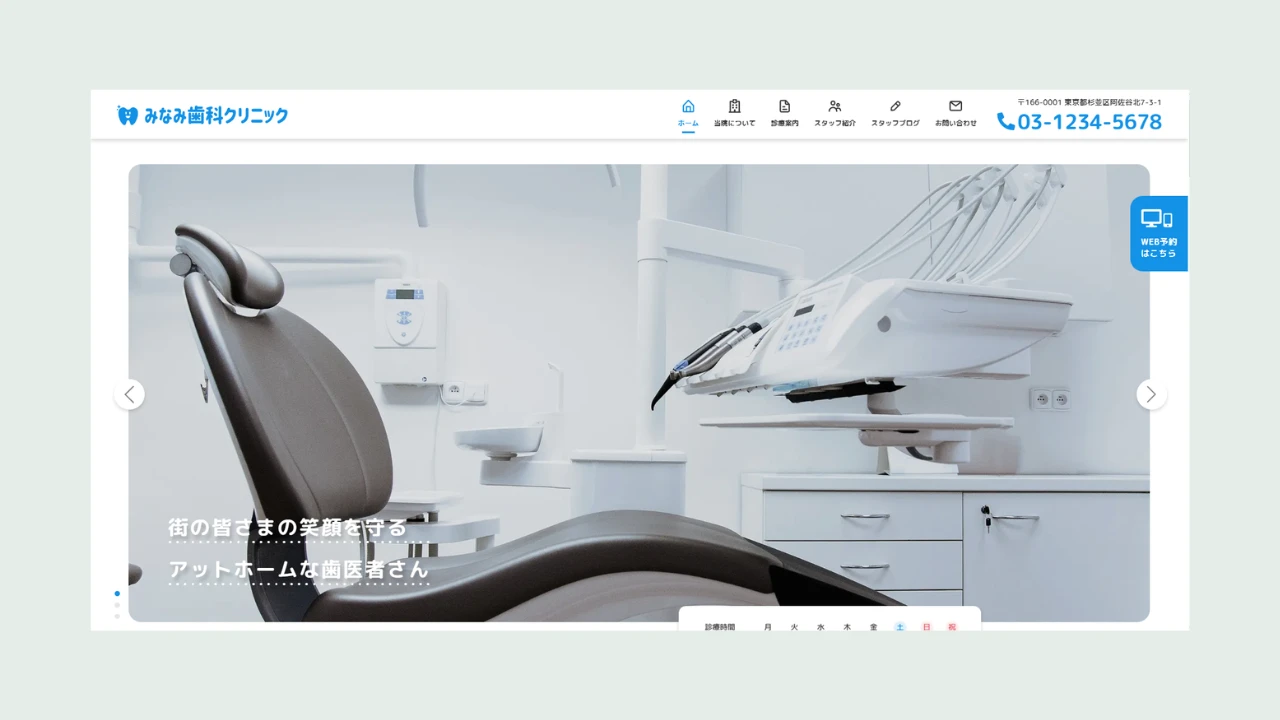Click the building icon for 当院について
1280x720 pixels.
[734, 106]
